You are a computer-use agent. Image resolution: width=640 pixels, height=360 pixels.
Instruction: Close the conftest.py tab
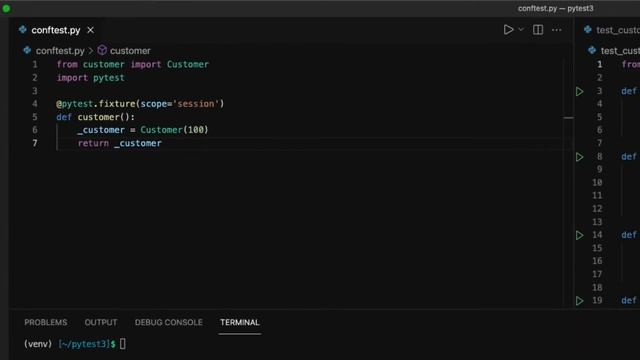click(91, 30)
